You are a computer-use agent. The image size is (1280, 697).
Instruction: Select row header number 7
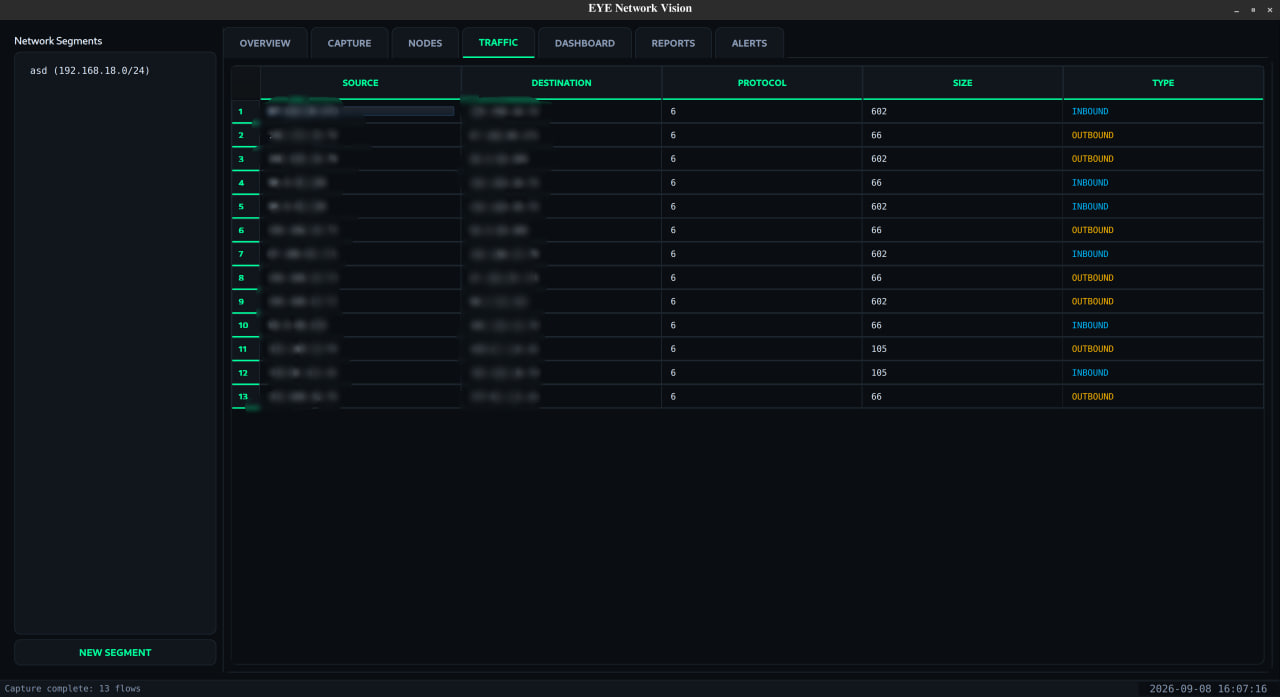245,254
